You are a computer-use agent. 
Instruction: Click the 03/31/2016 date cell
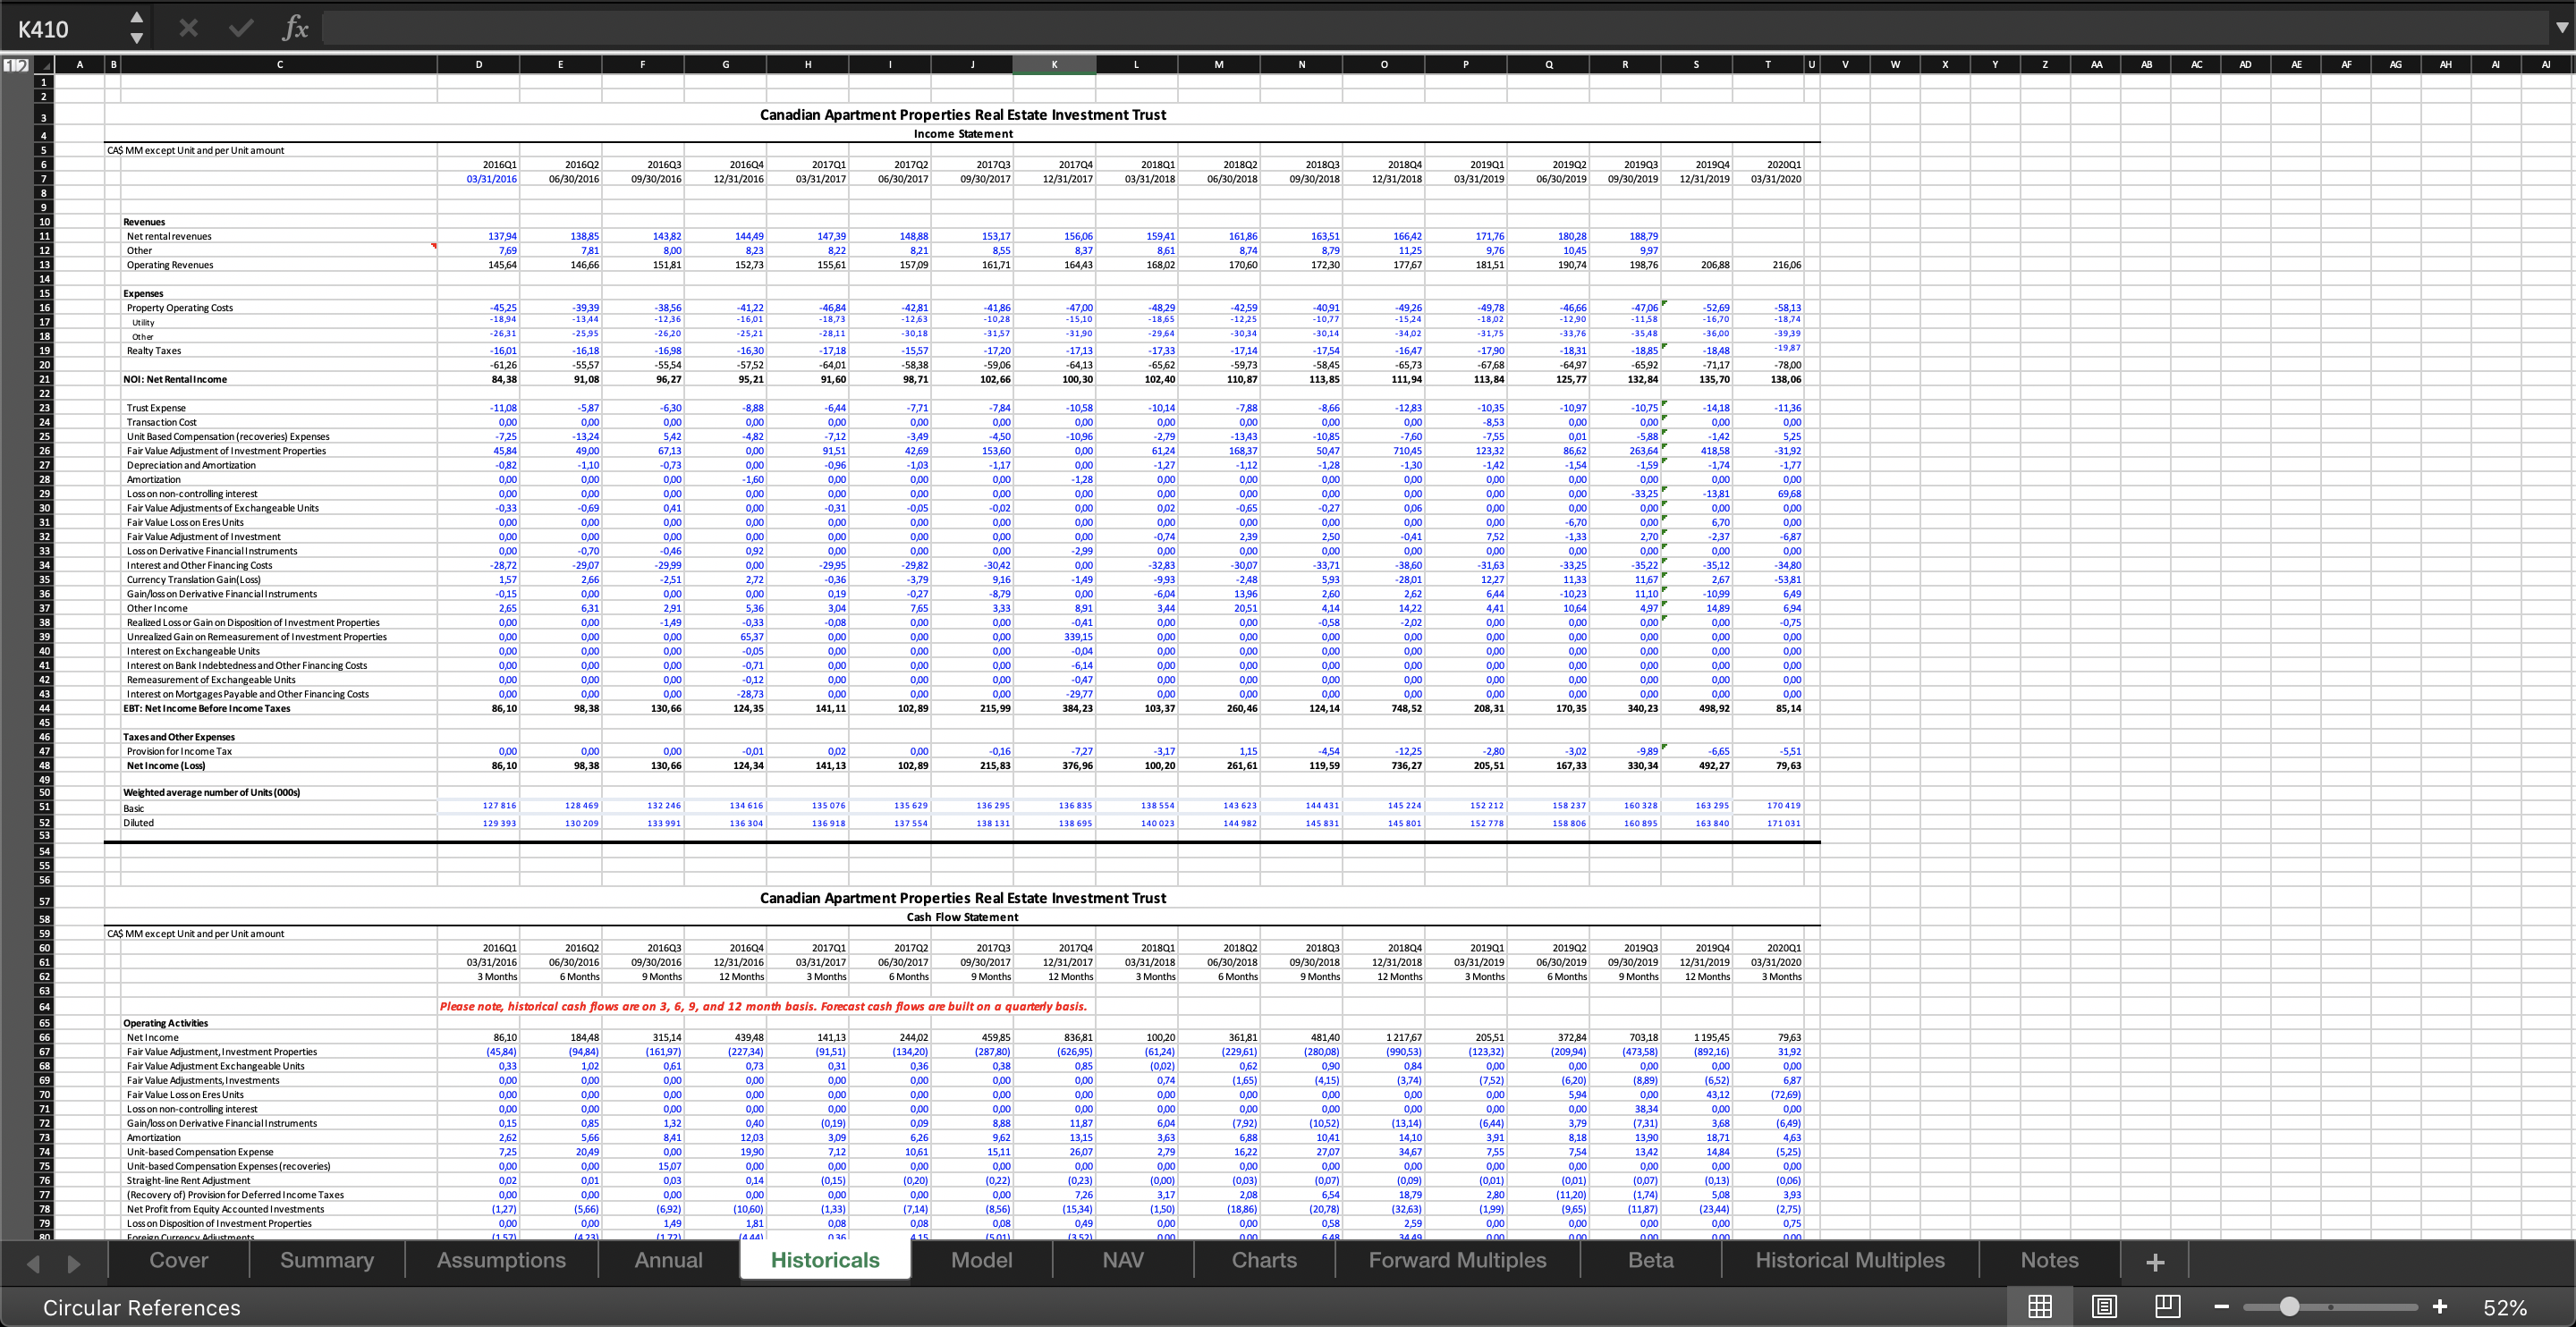tap(479, 179)
